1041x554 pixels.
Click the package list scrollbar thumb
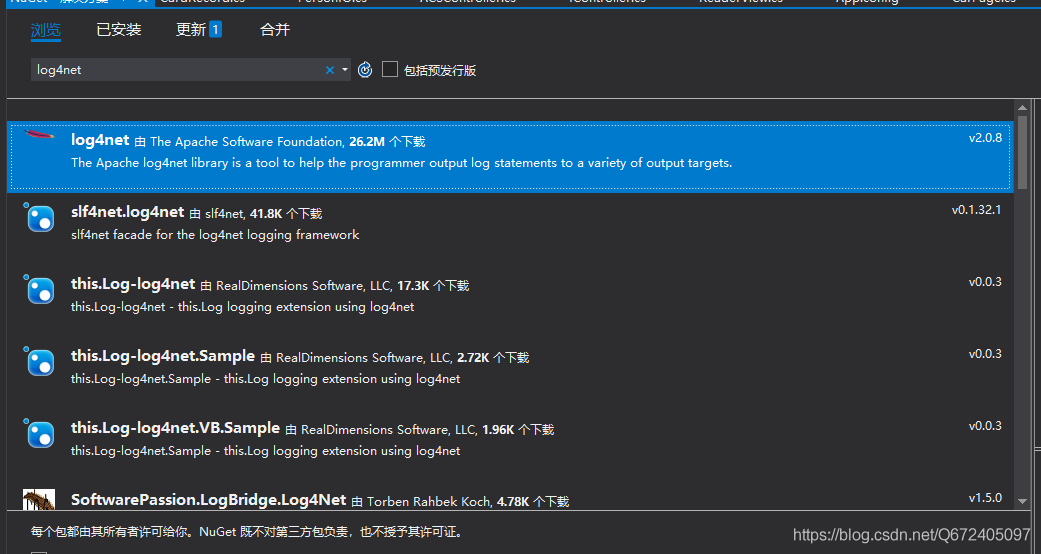coord(1022,152)
